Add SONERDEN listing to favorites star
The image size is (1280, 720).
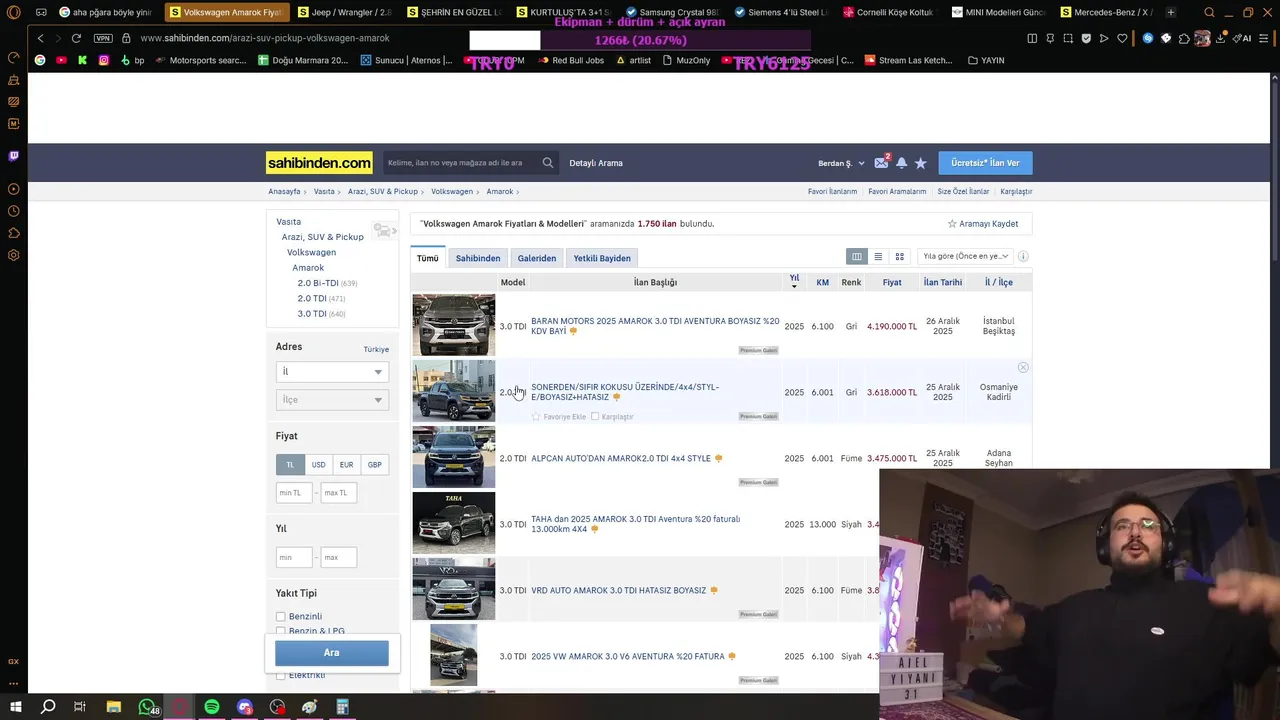[x=536, y=416]
